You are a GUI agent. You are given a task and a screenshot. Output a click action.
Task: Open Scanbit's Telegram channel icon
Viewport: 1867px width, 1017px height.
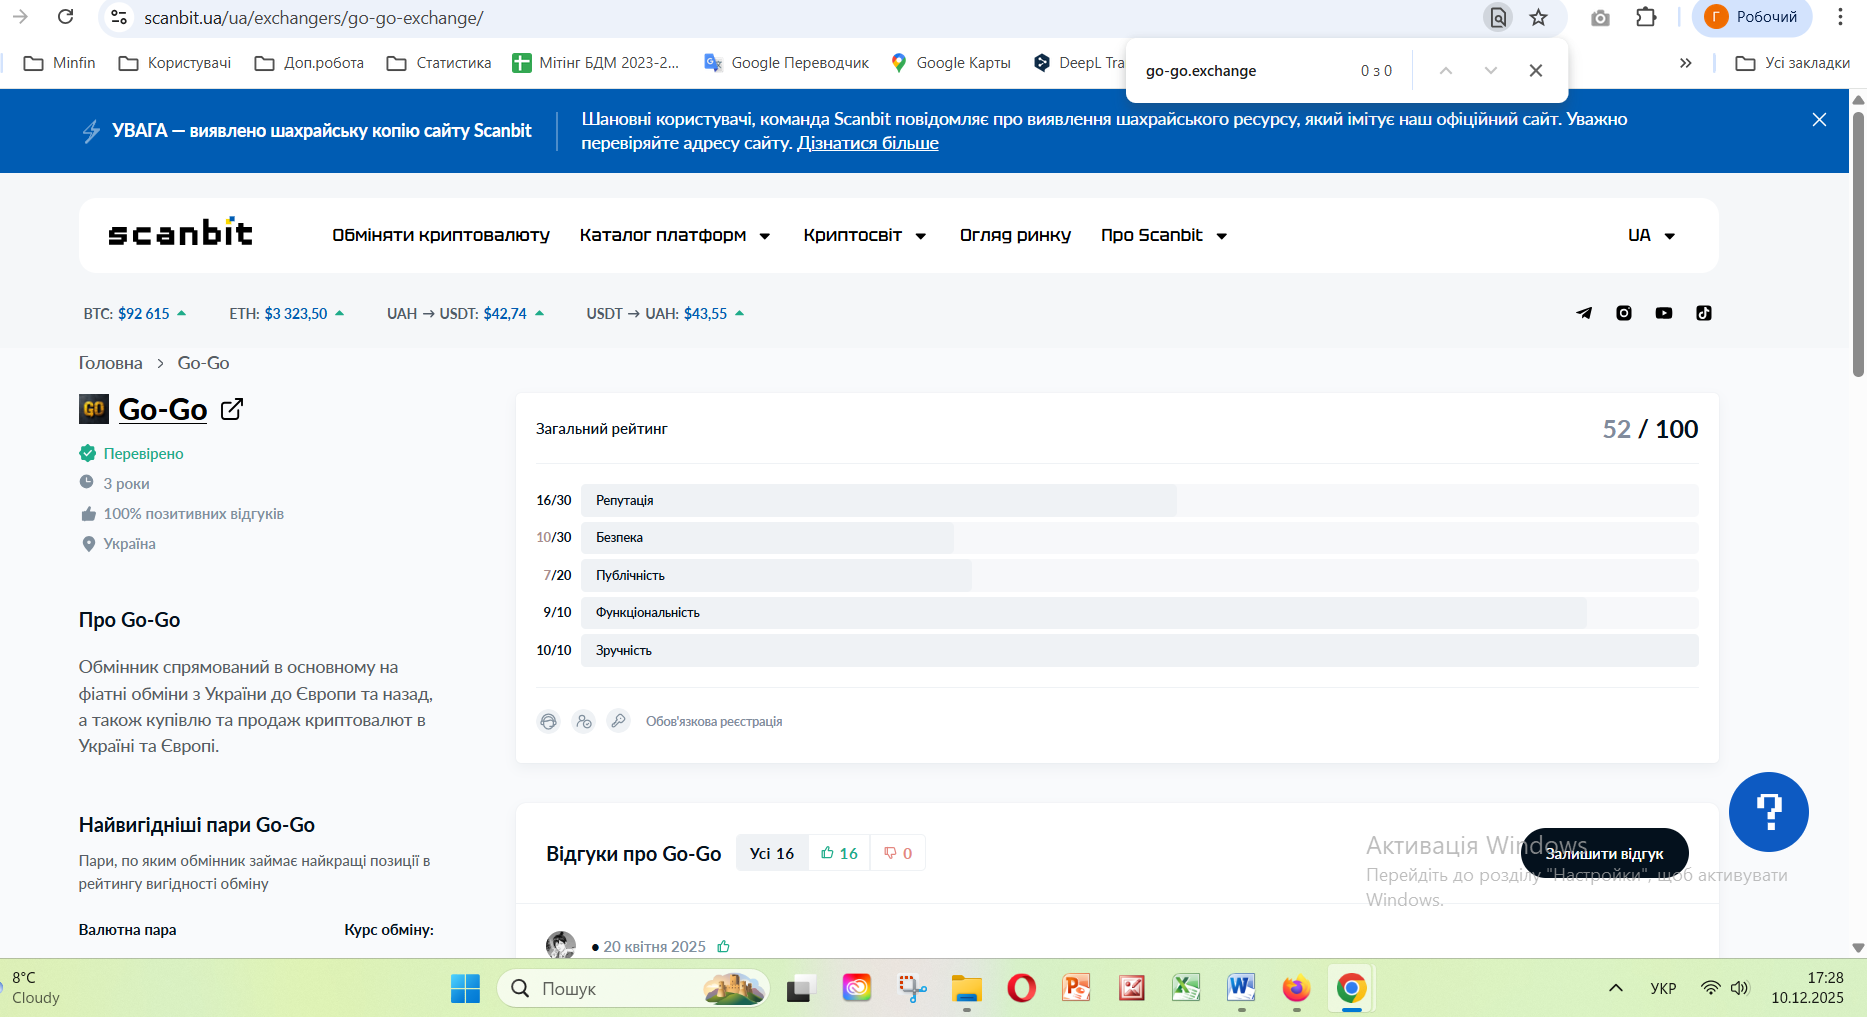[1584, 313]
